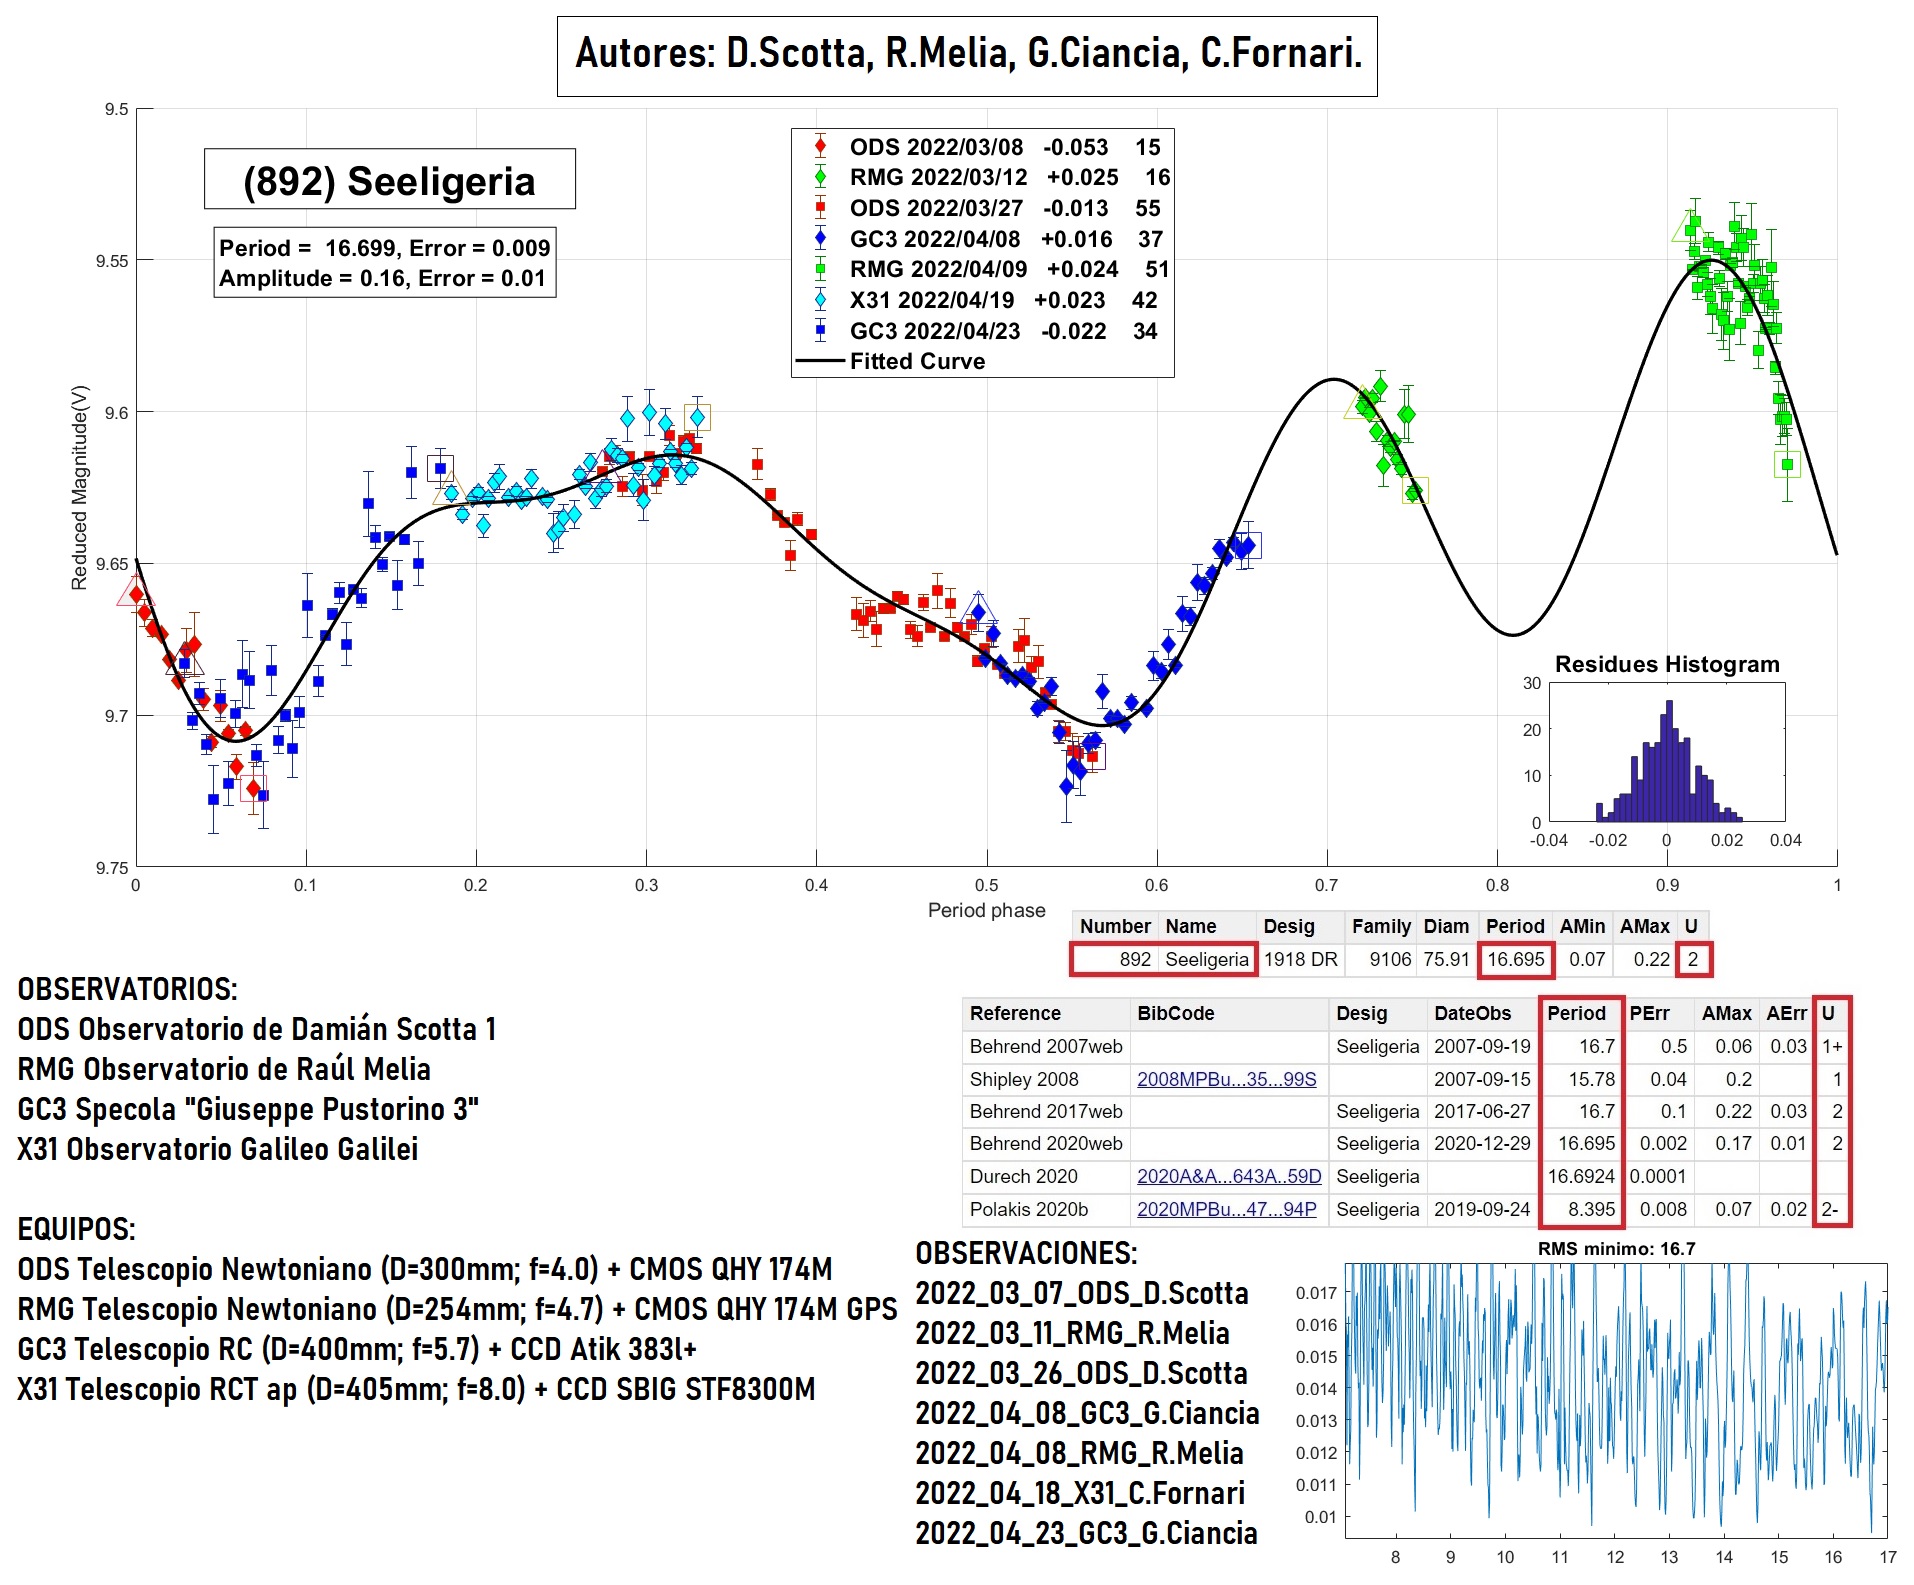The width and height of the screenshot is (1914, 1585).
Task: Click the GC3 Telescopio RC D=400mm line
Action: point(357,1349)
